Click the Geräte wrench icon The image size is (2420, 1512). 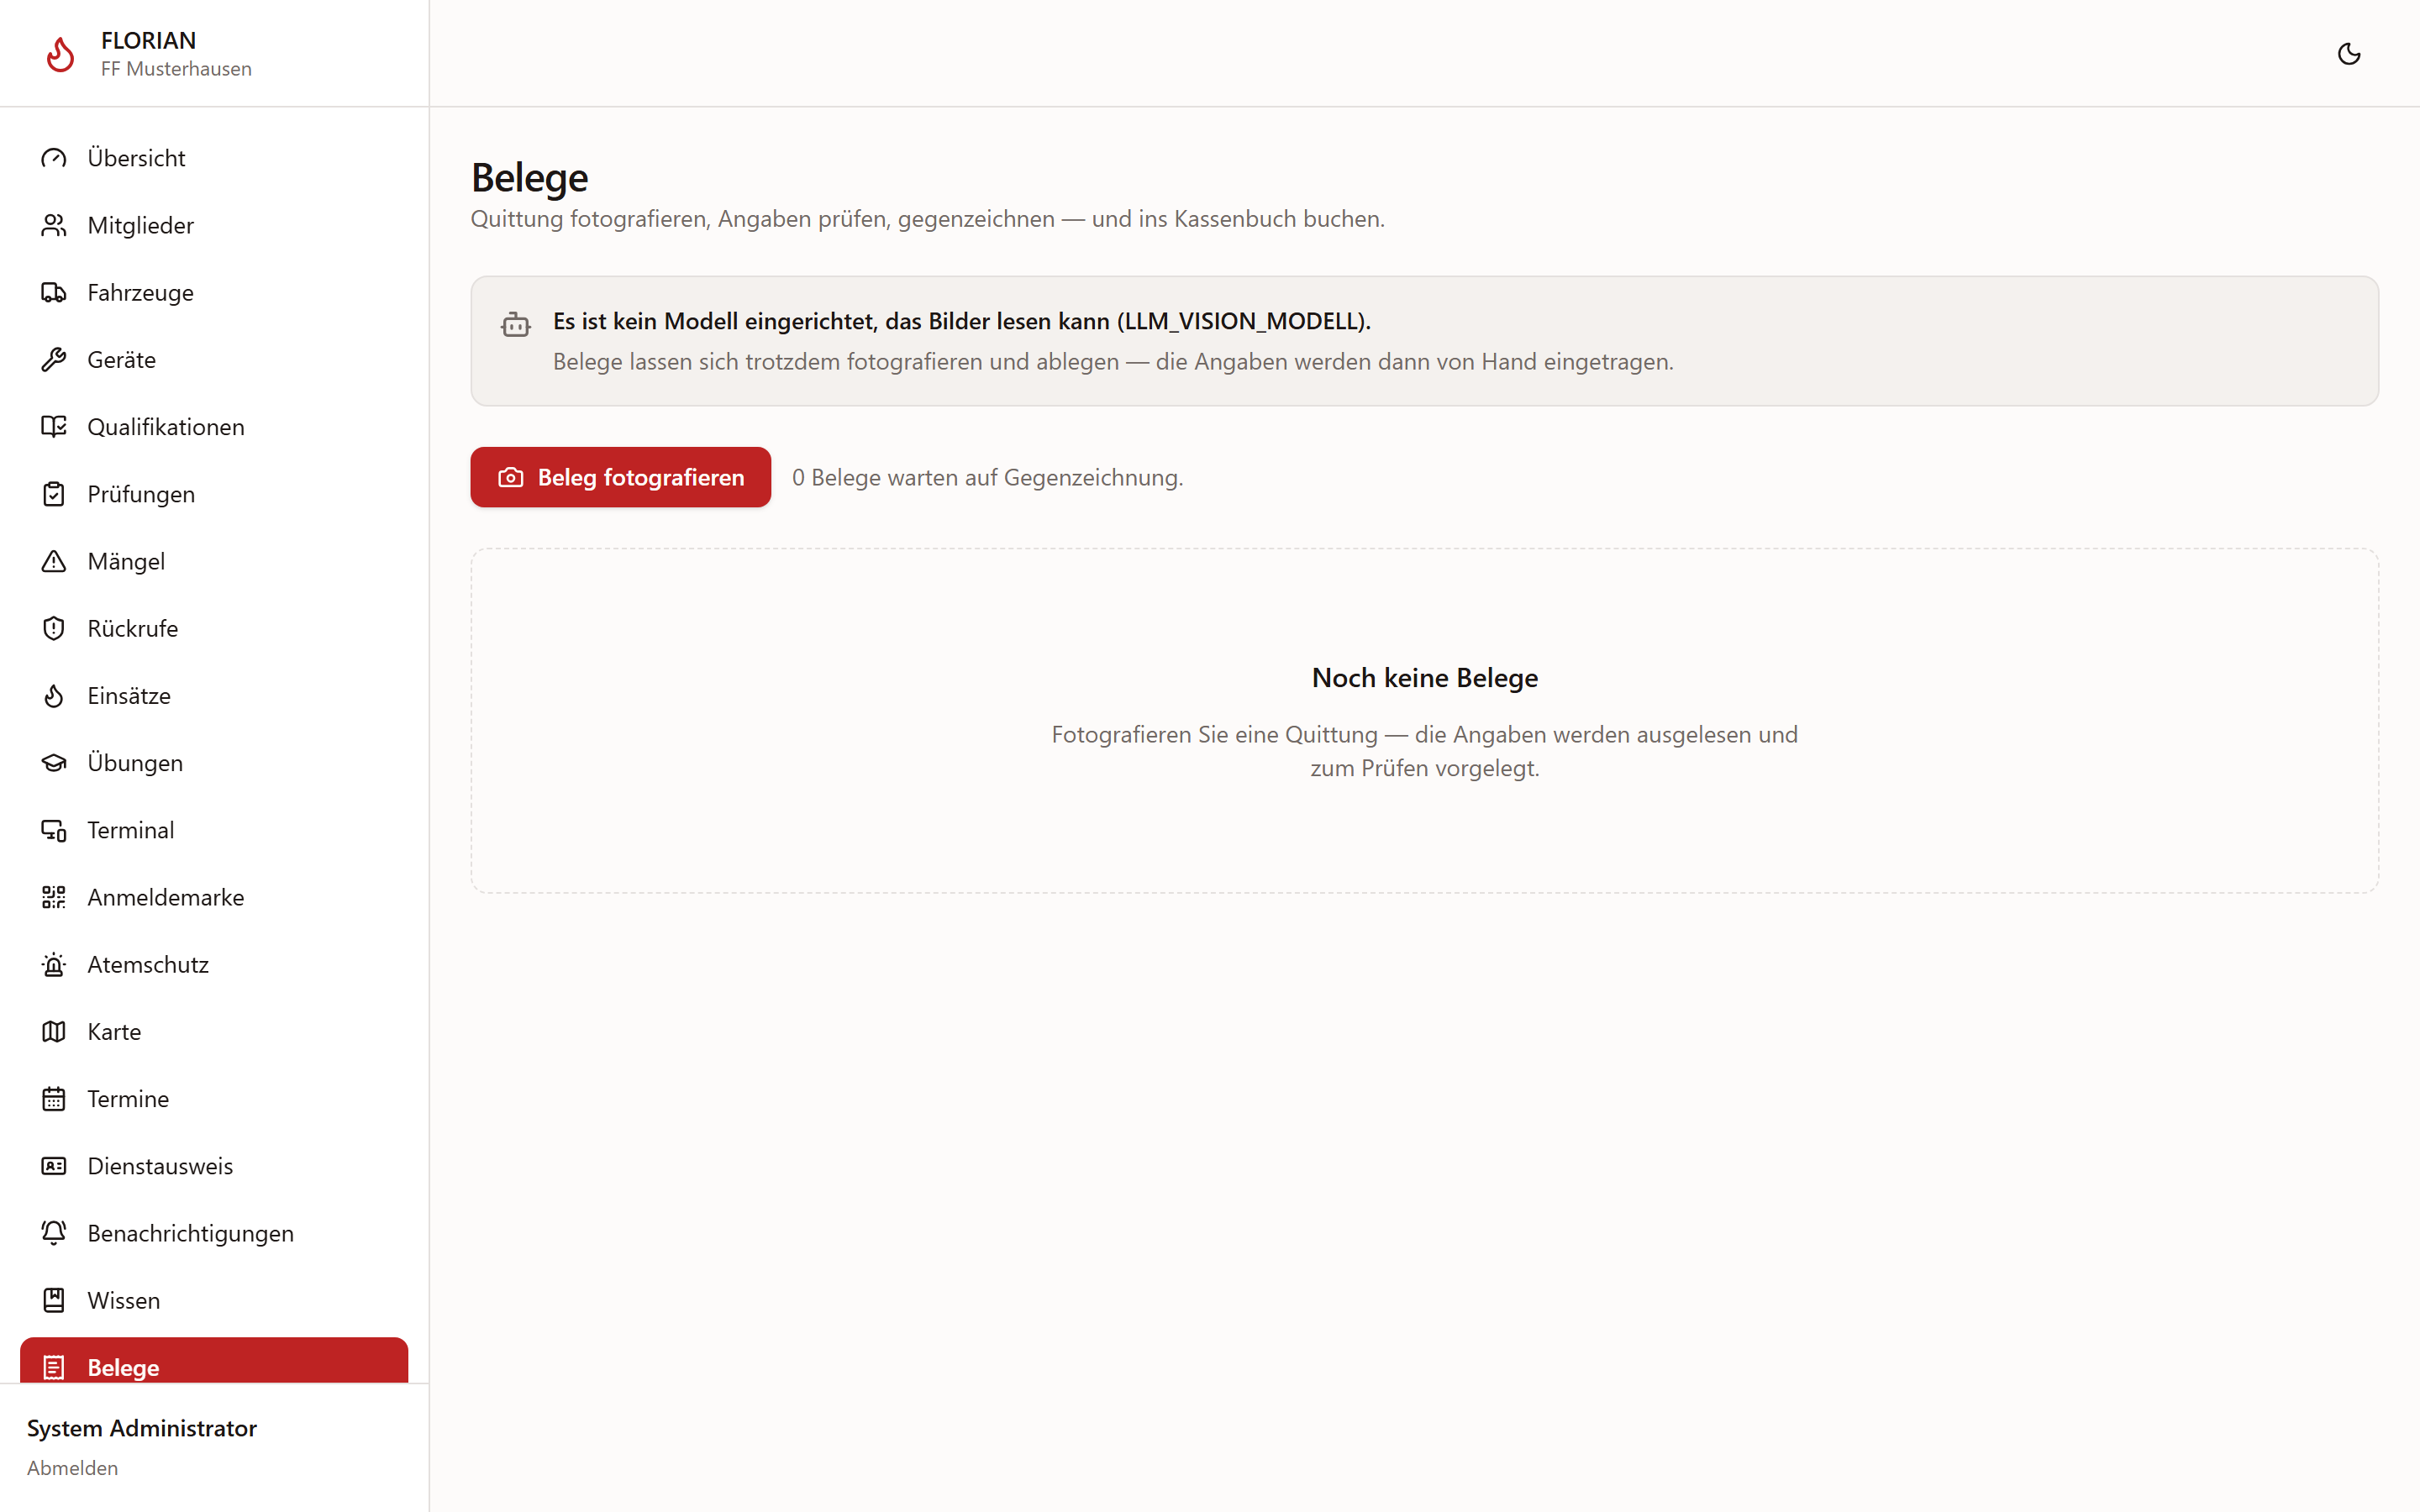(54, 359)
